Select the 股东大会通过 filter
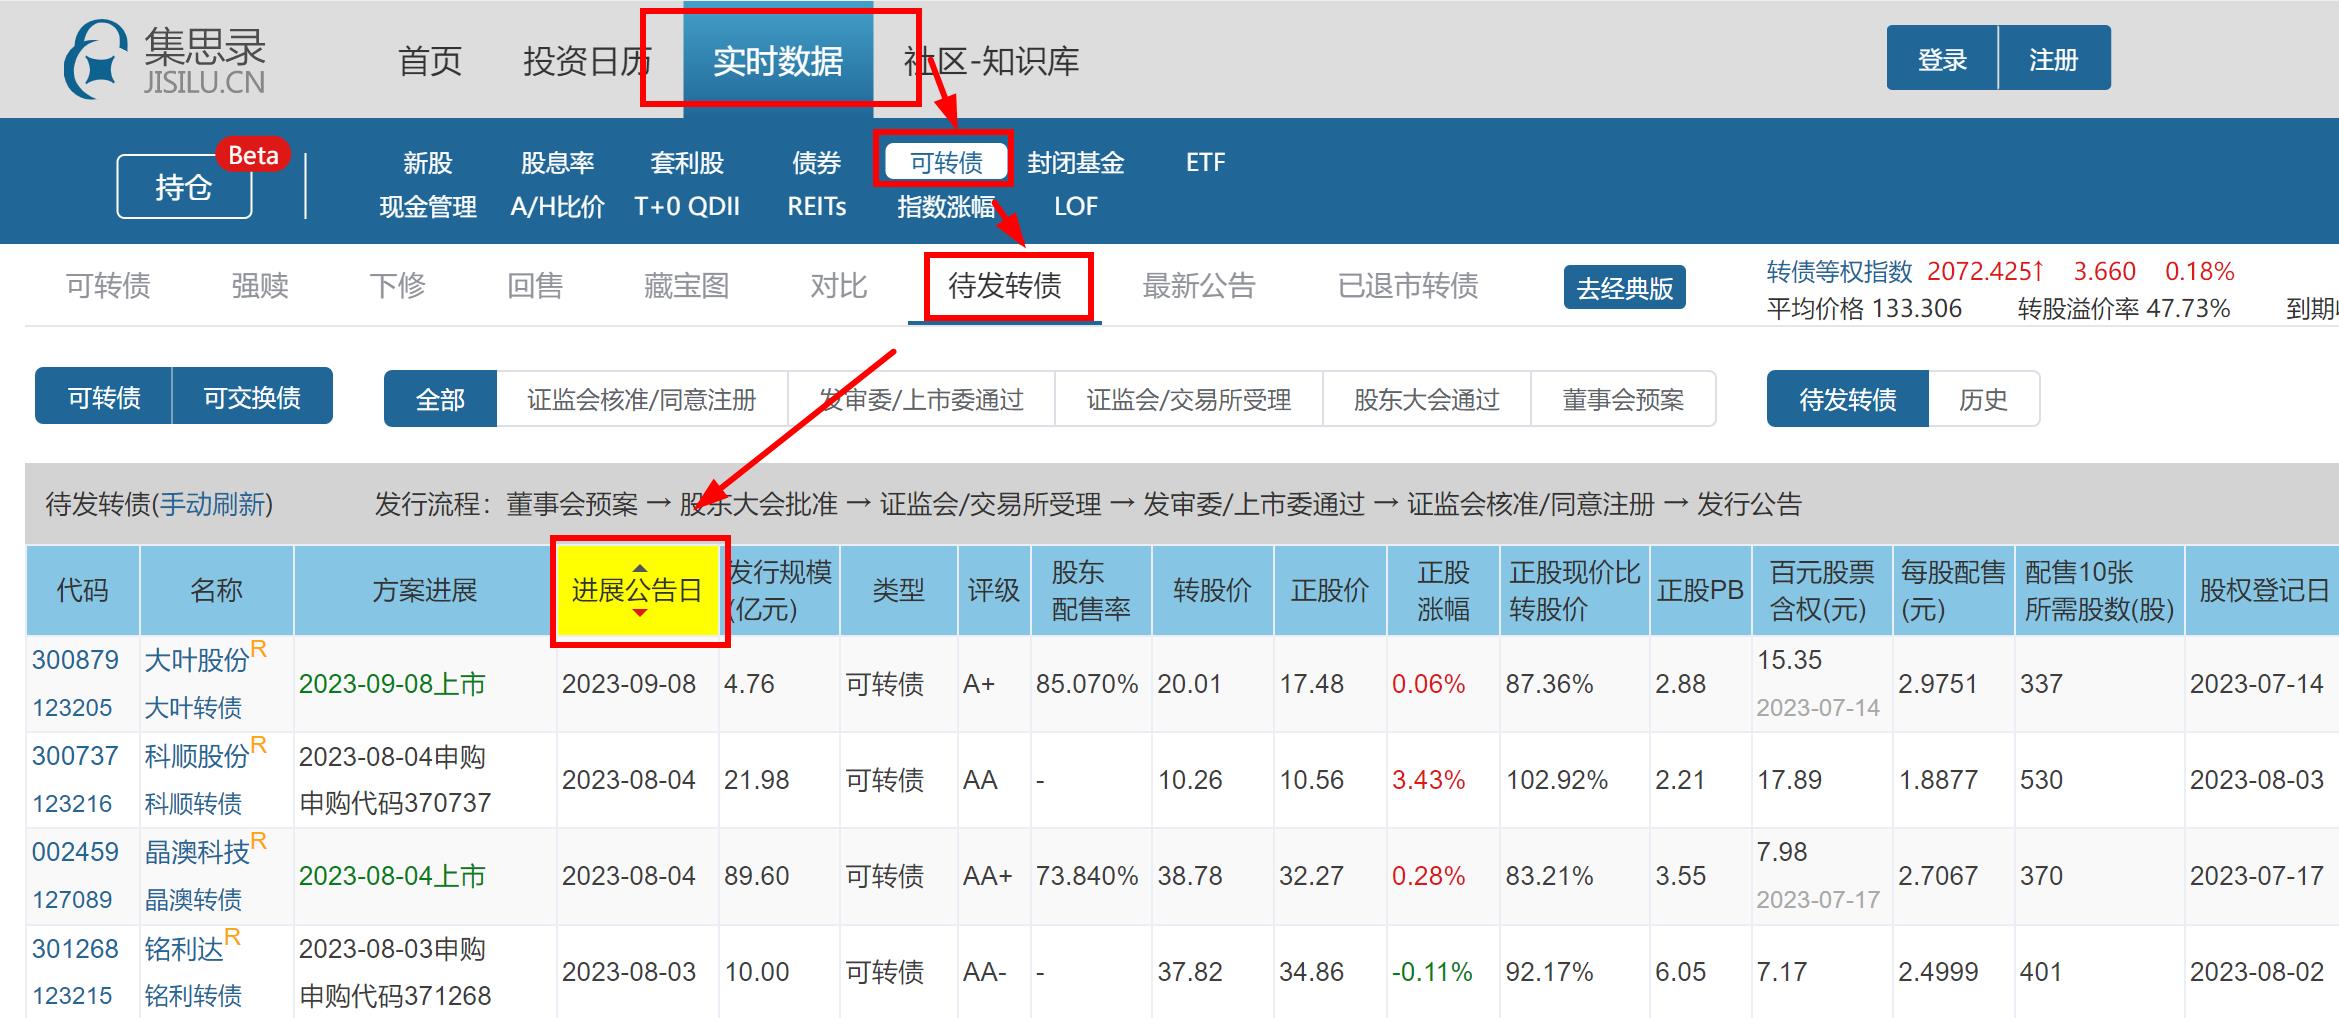Screen dimensions: 2339x1018 (x=1425, y=398)
